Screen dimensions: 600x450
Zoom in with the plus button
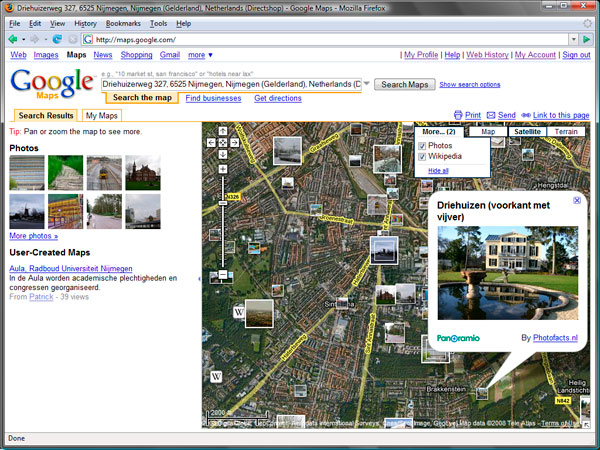click(223, 169)
